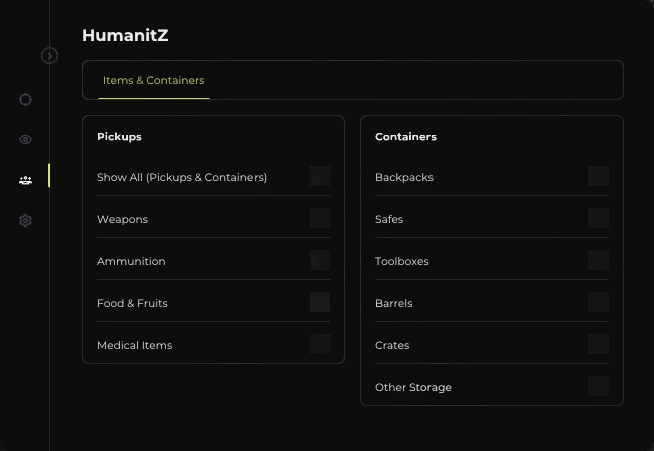The image size is (654, 451).
Task: Click the Crates label
Action: (392, 345)
